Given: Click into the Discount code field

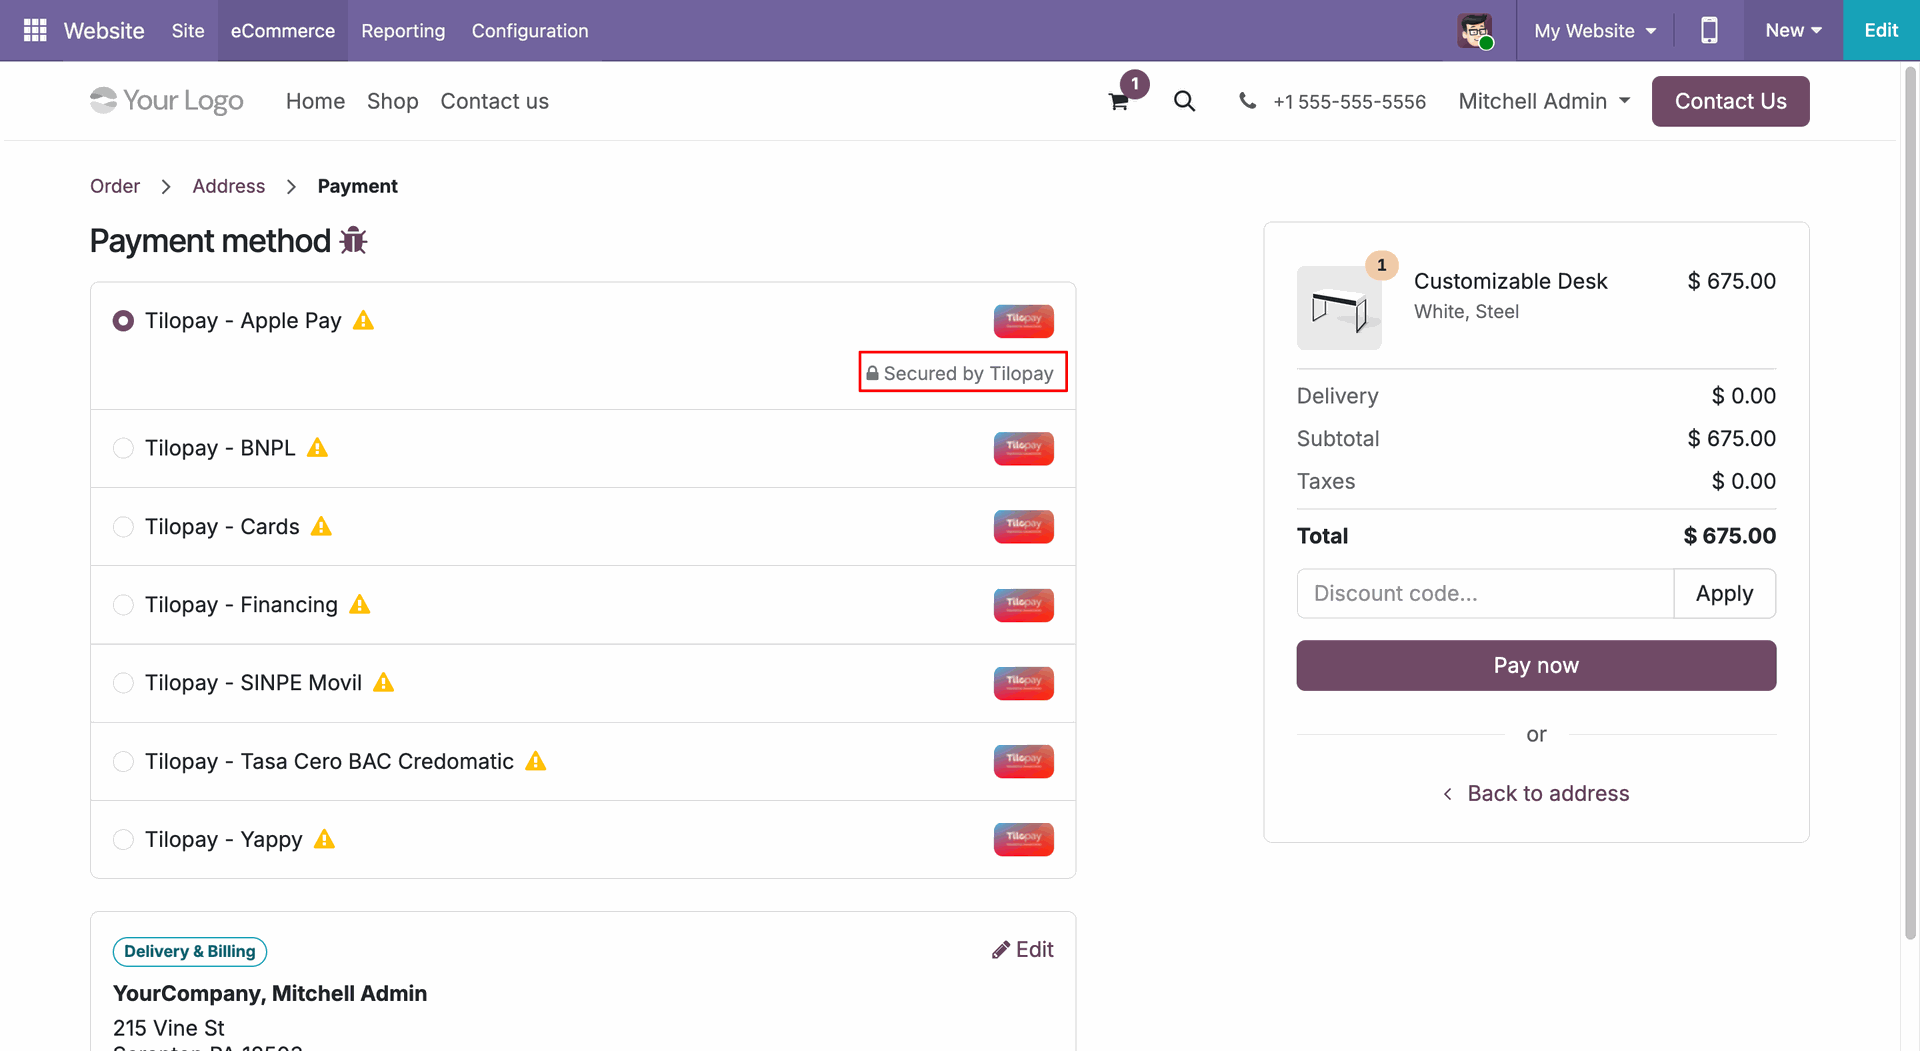Looking at the screenshot, I should pyautogui.click(x=1485, y=594).
